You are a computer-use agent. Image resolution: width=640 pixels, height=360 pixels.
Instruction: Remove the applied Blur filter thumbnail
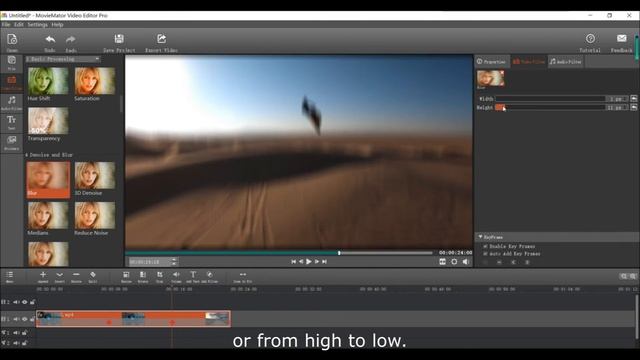coord(502,73)
